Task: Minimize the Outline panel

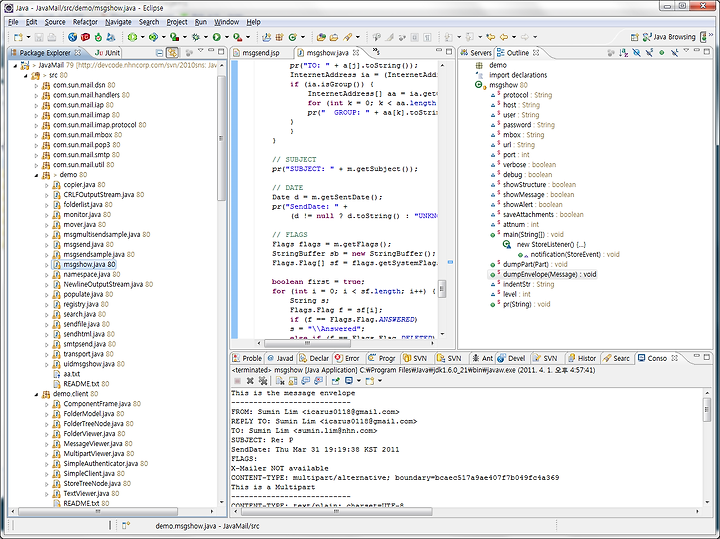Action: (x=697, y=51)
